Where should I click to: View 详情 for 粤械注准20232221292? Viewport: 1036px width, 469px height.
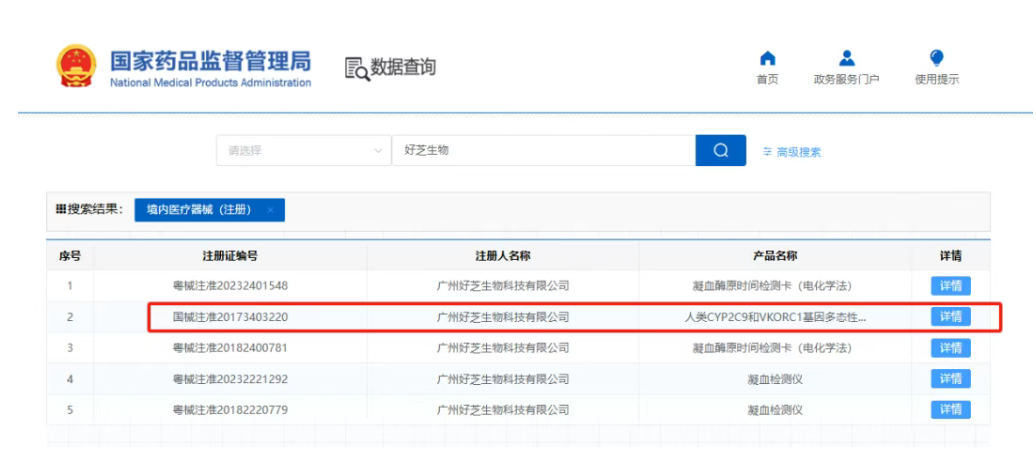(950, 379)
